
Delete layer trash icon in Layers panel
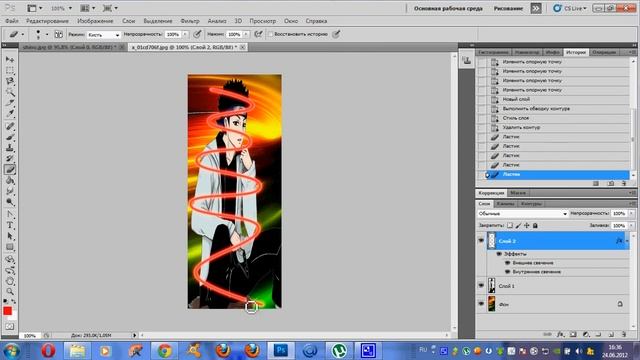(x=624, y=334)
